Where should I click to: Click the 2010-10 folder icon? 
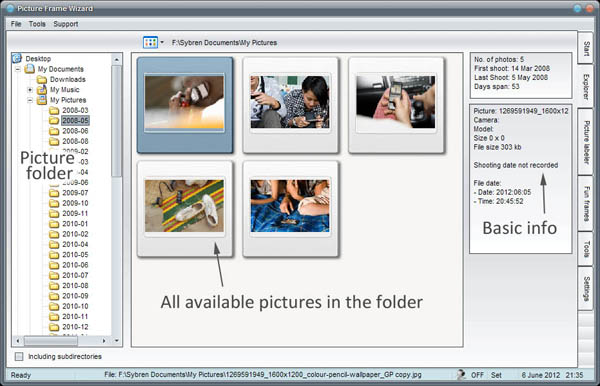(x=54, y=306)
